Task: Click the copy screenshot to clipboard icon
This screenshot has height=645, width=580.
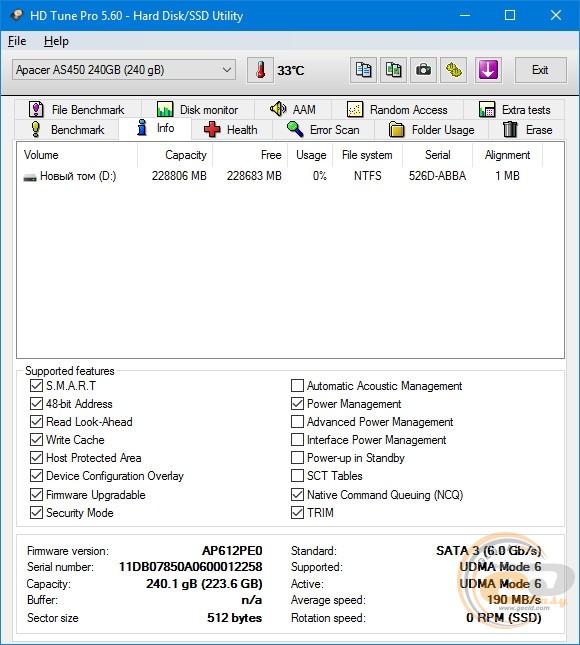Action: pyautogui.click(x=394, y=70)
